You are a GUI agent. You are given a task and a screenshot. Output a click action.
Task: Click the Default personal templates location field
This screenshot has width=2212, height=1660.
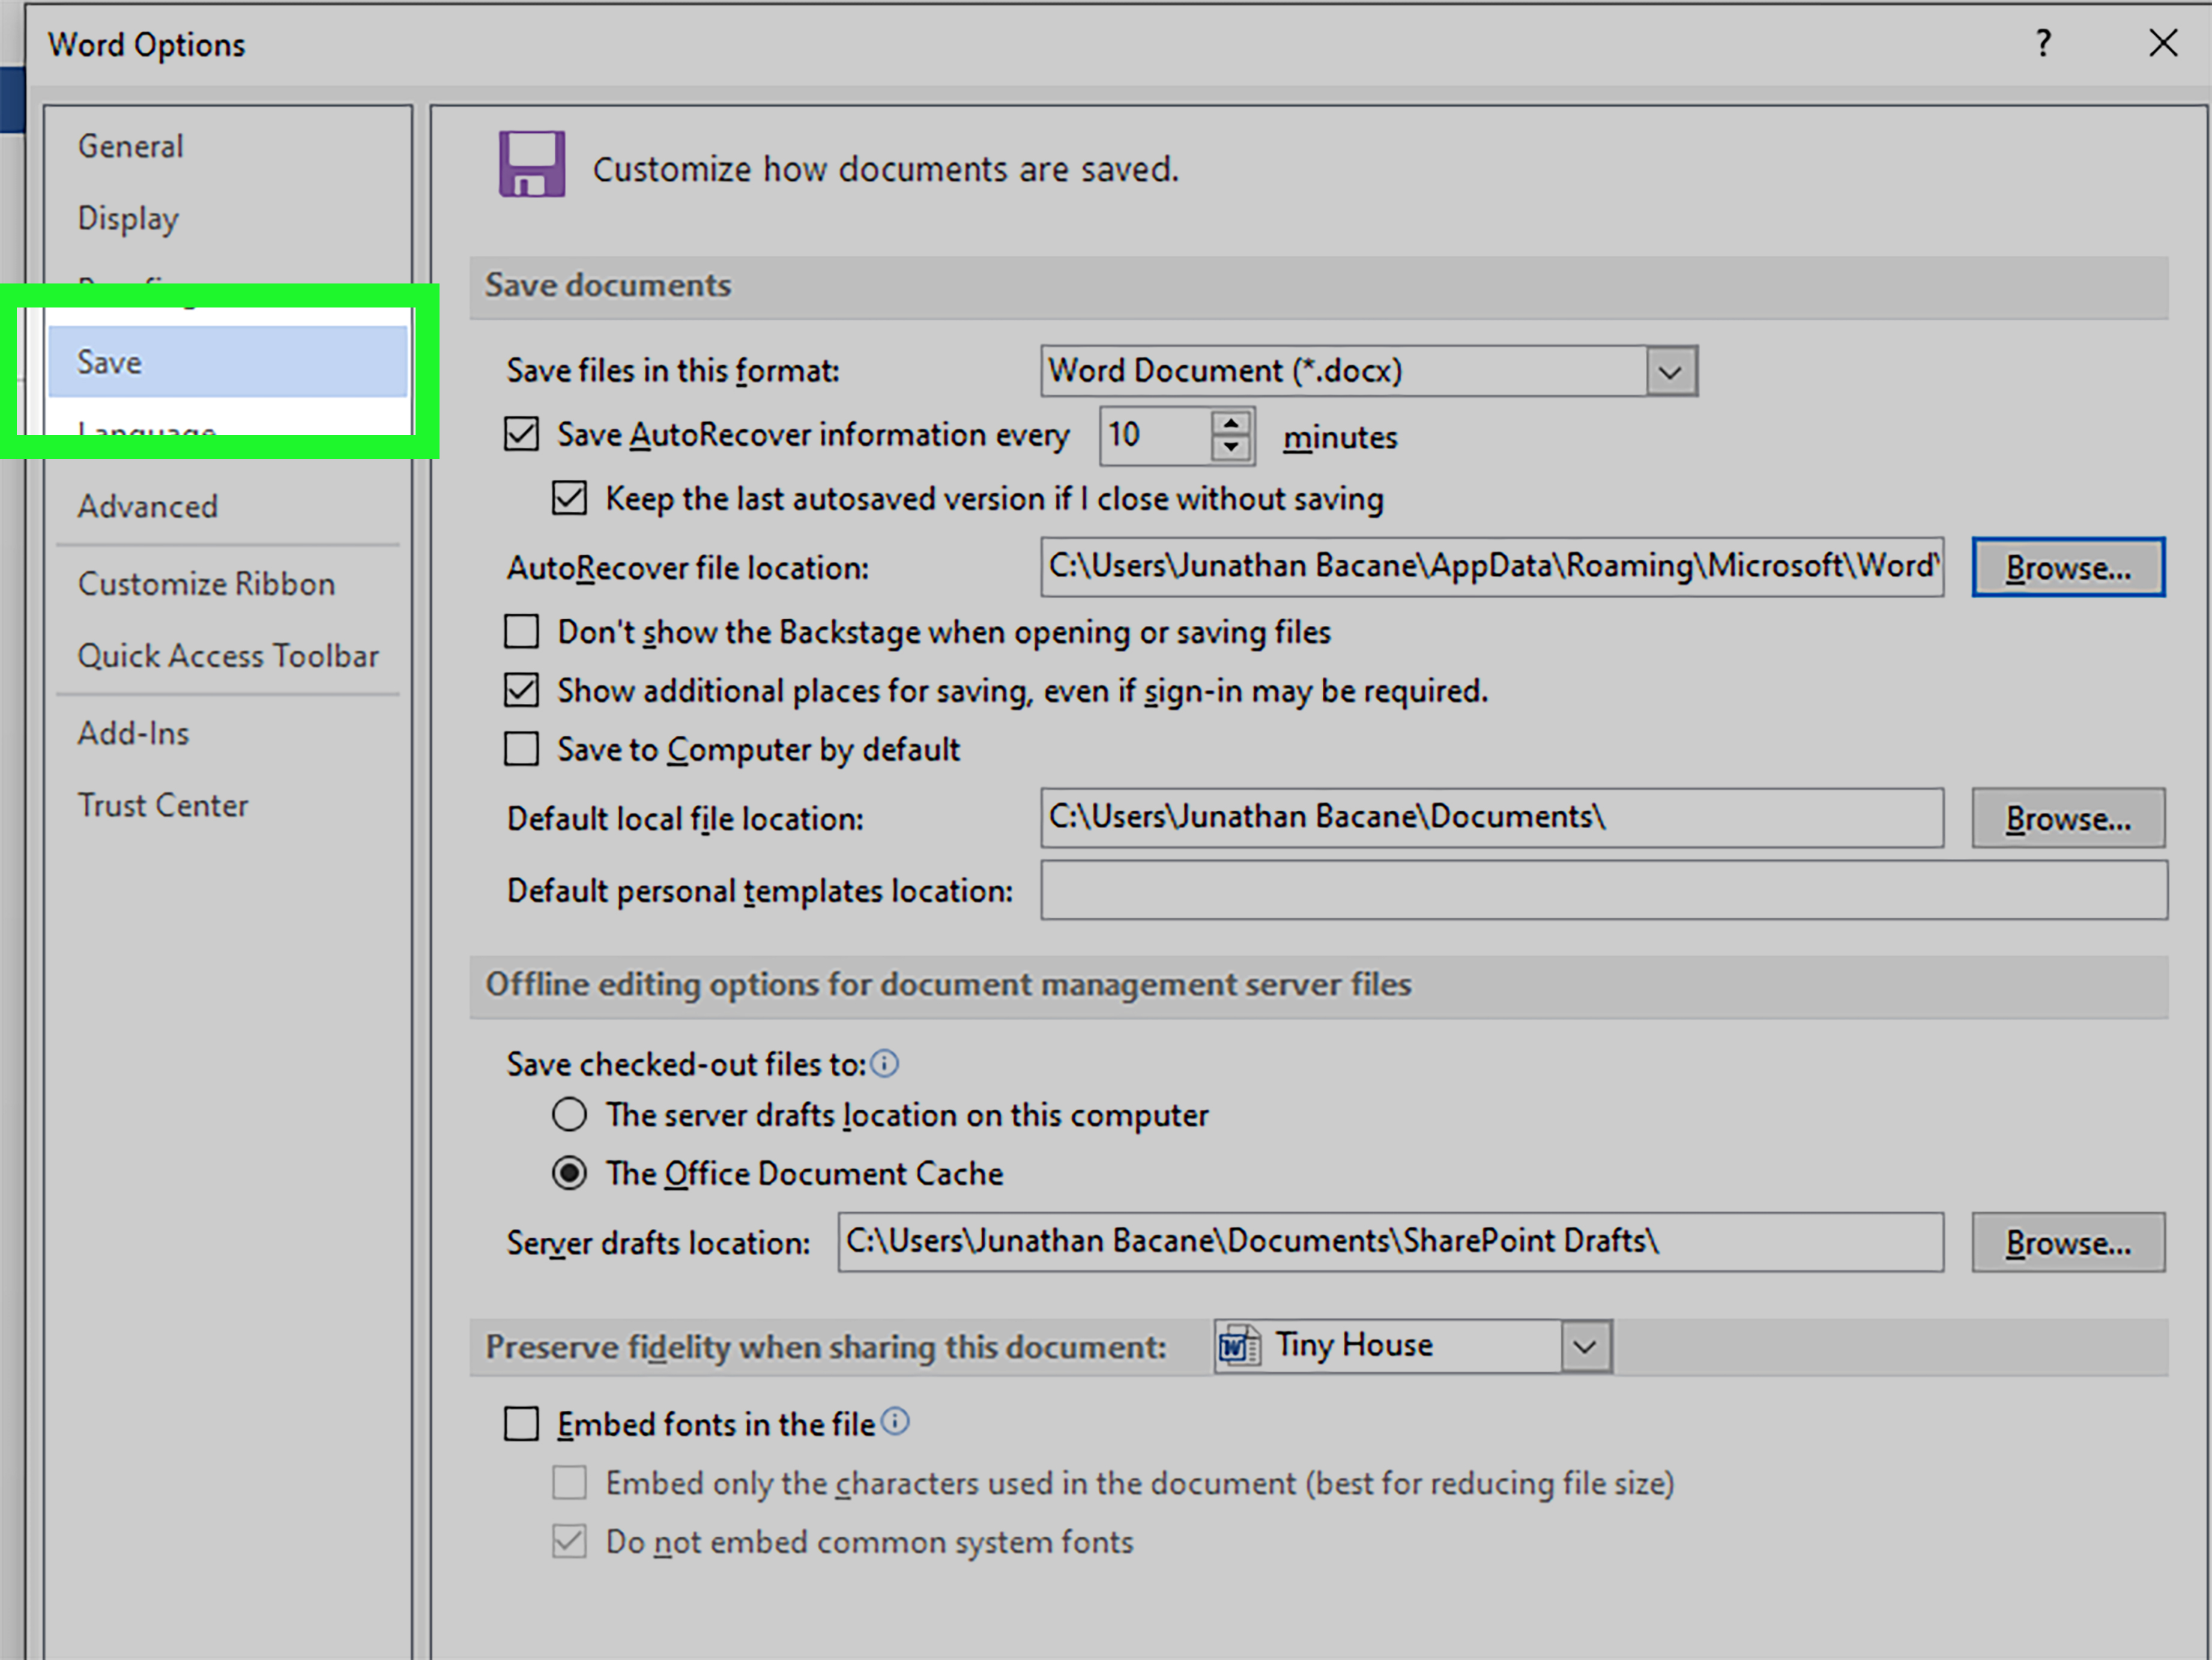pos(1604,890)
